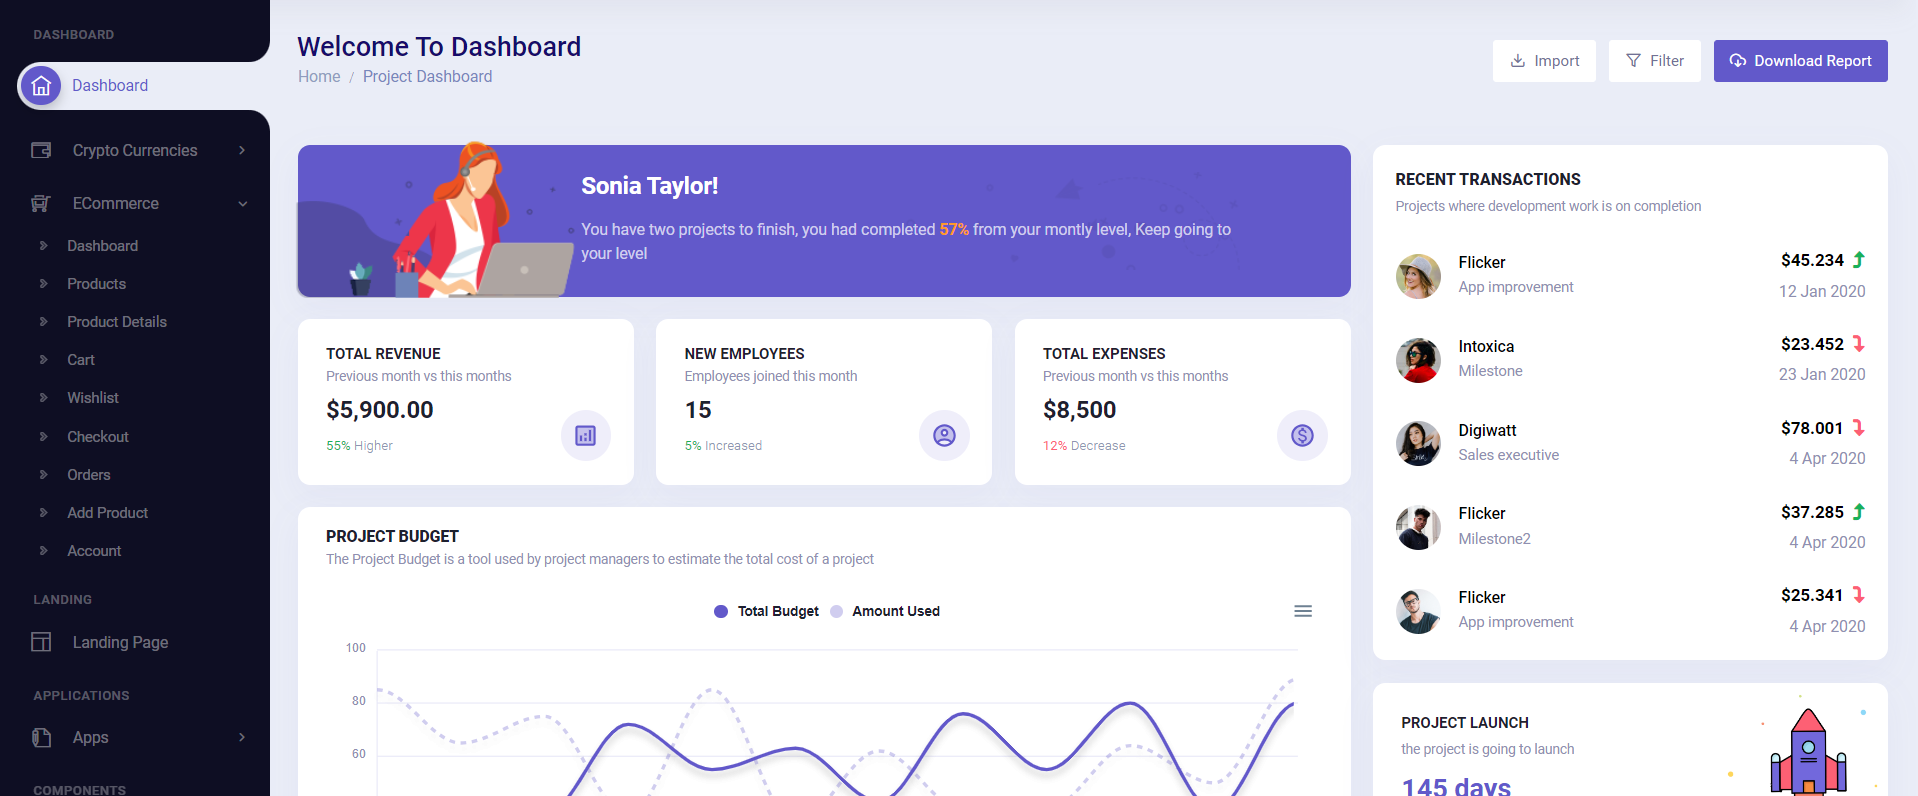Expand the Apps submenu arrow
The height and width of the screenshot is (796, 1918).
pos(242,737)
